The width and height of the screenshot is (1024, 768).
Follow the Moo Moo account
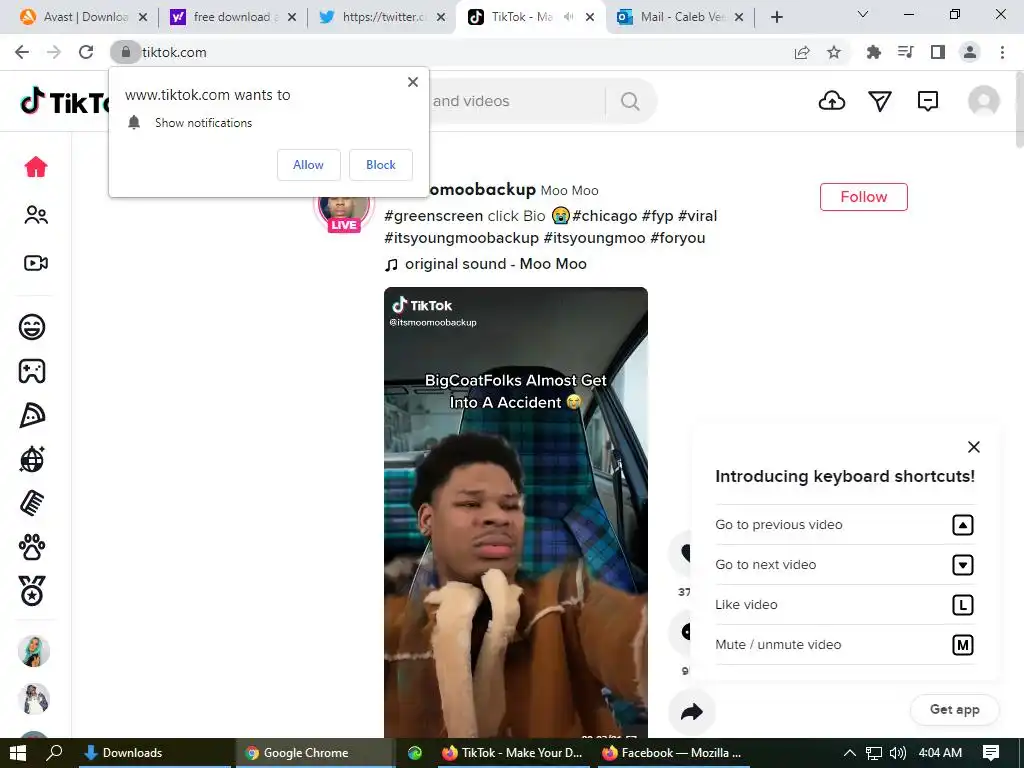tap(863, 197)
